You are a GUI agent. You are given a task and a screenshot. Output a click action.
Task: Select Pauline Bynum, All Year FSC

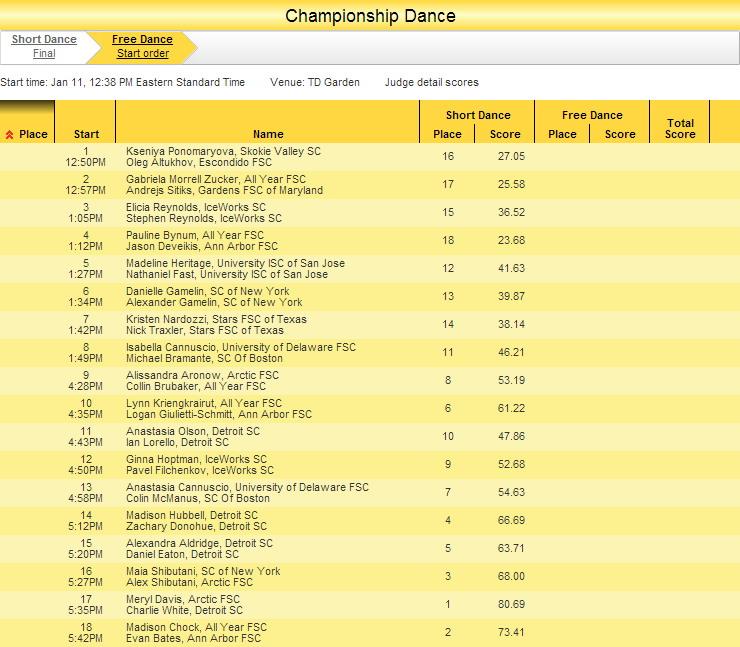195,235
